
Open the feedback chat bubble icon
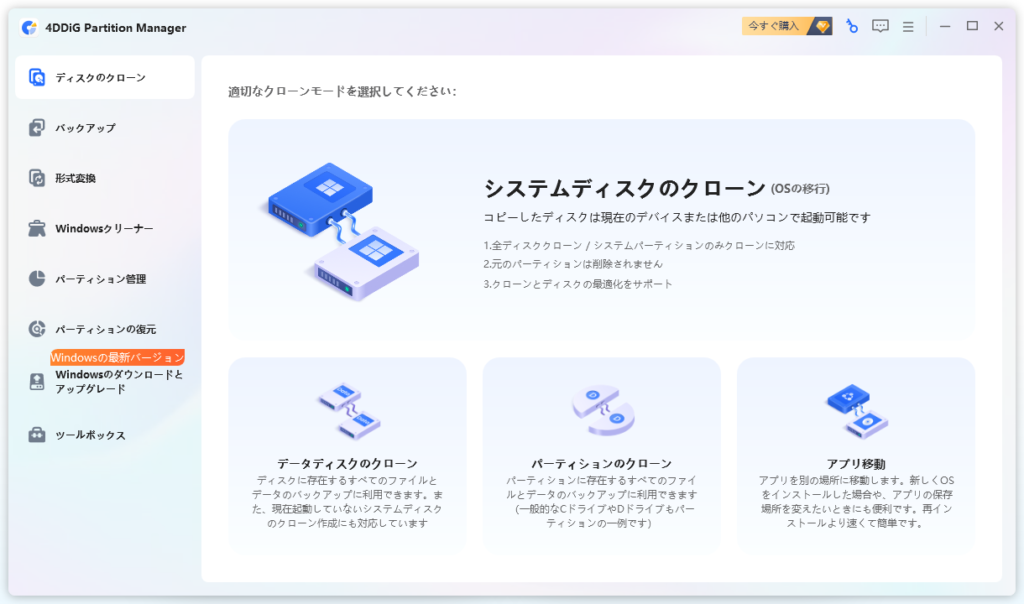(880, 27)
